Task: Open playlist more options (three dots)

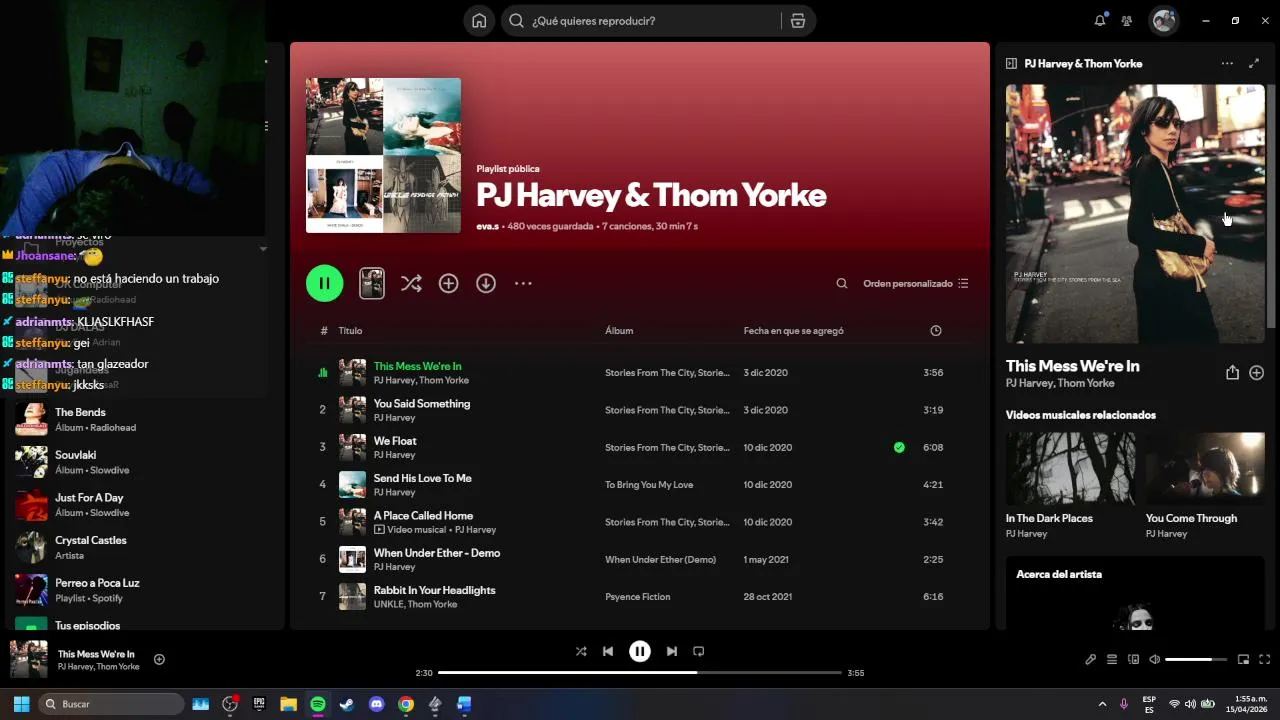Action: pos(523,284)
